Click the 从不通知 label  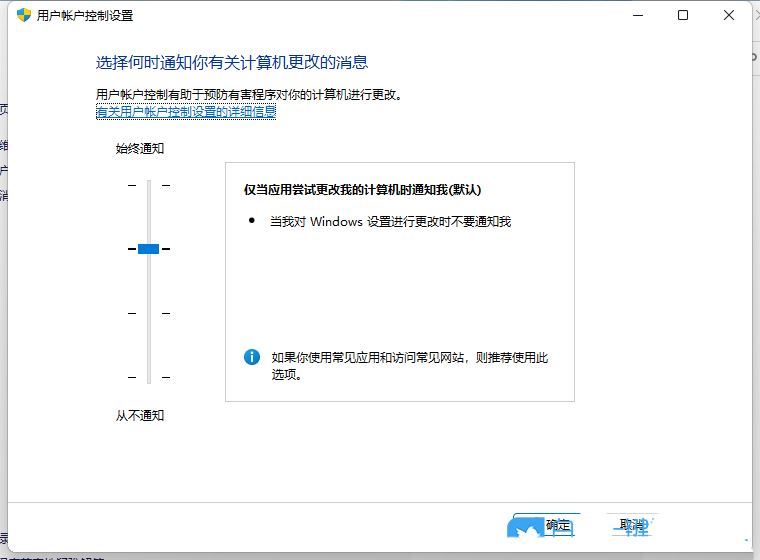coord(140,416)
